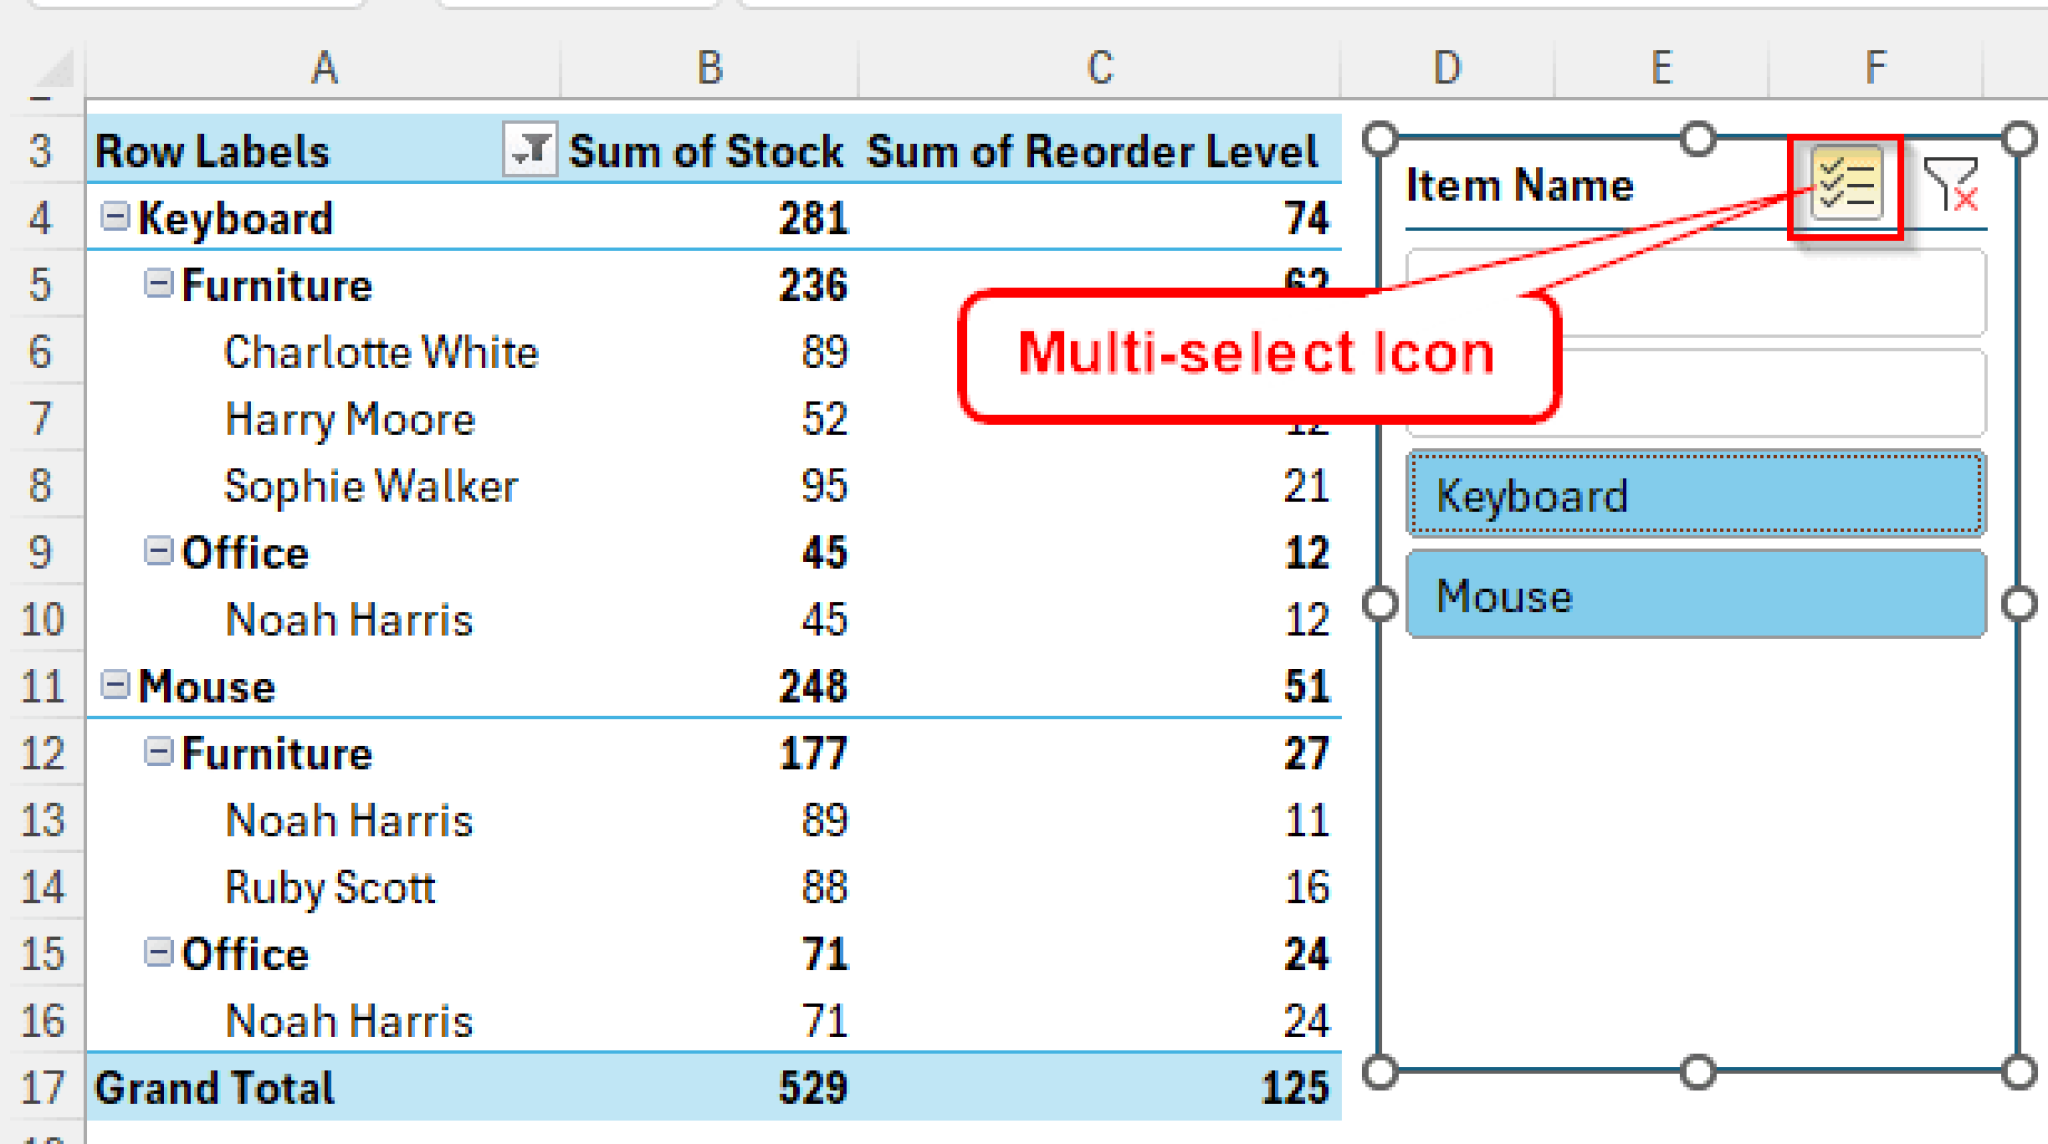Screen dimensions: 2048x1144
Task: Select column F header
Action: 1872,66
